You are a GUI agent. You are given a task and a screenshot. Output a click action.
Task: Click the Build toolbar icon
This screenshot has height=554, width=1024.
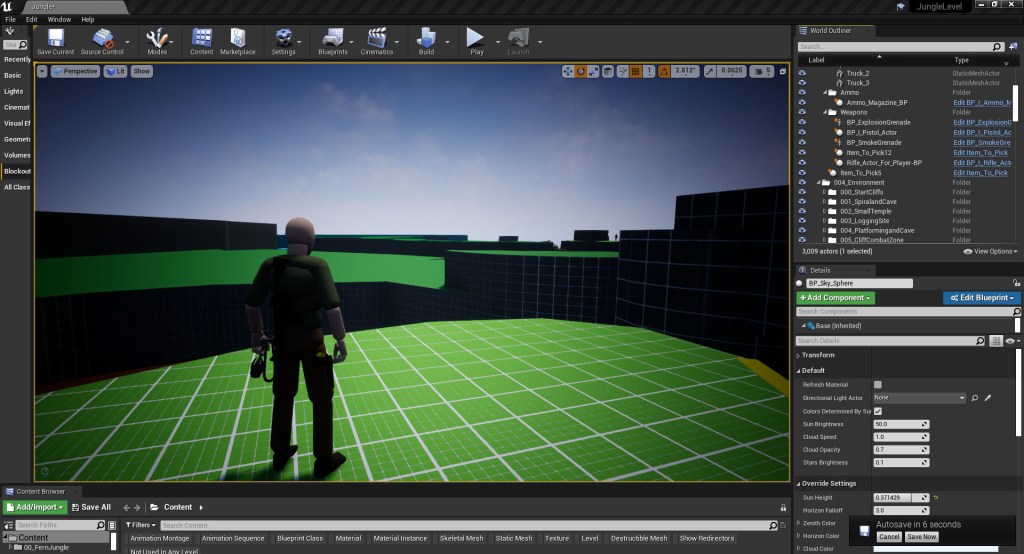point(427,39)
